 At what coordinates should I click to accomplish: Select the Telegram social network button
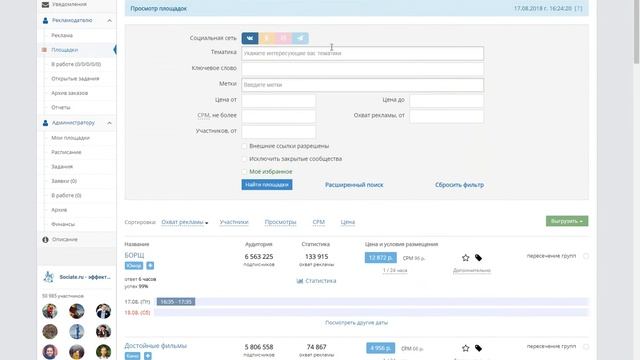(x=300, y=38)
